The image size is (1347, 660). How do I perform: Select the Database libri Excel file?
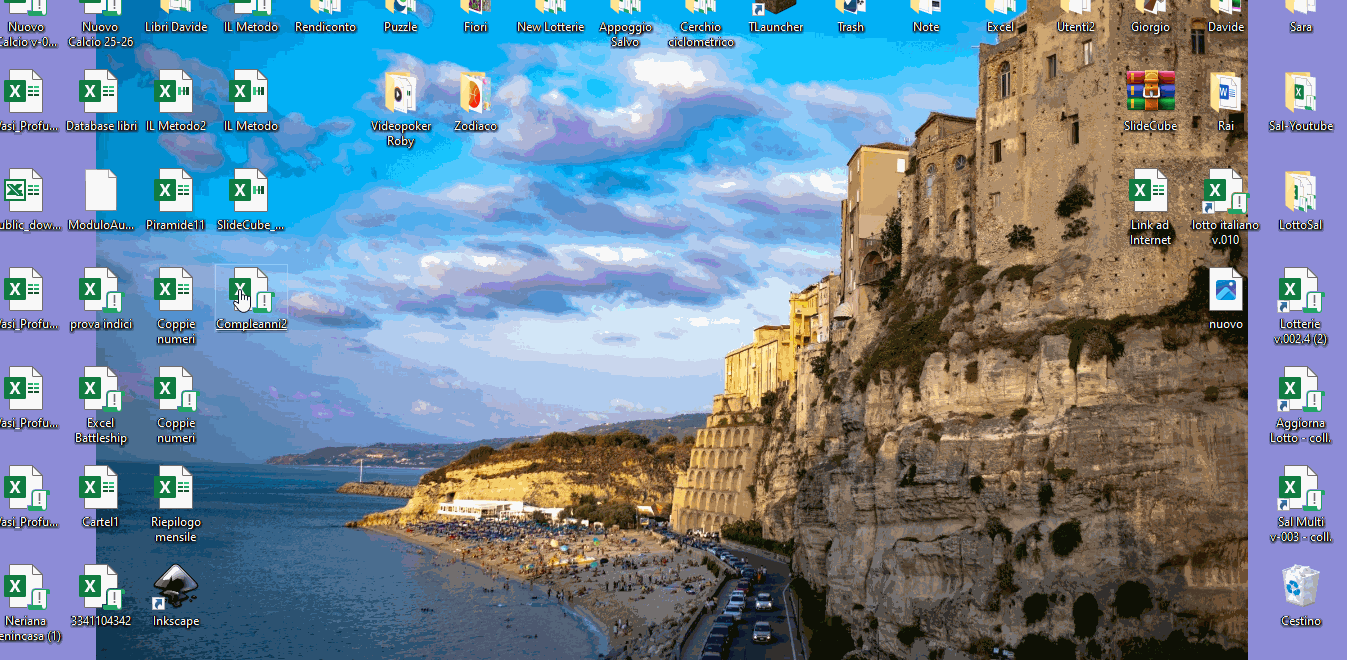tap(100, 92)
